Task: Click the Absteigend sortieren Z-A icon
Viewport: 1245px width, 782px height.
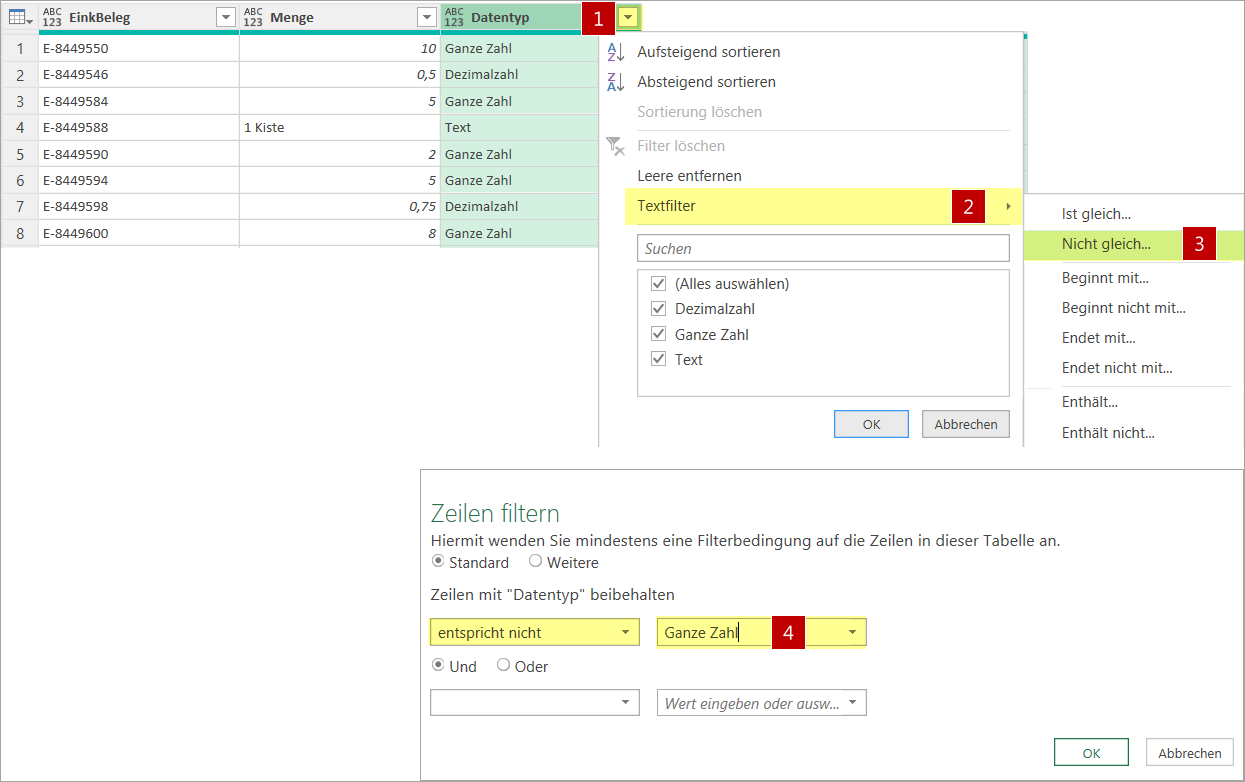Action: [x=616, y=82]
